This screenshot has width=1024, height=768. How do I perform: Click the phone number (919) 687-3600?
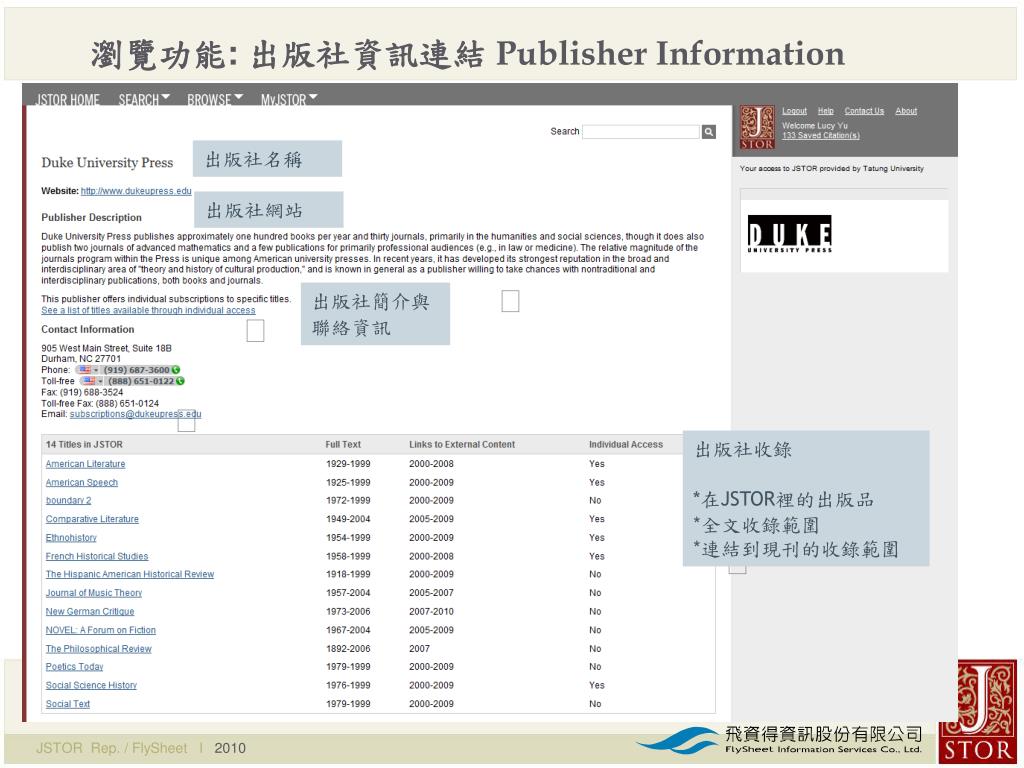(136, 370)
